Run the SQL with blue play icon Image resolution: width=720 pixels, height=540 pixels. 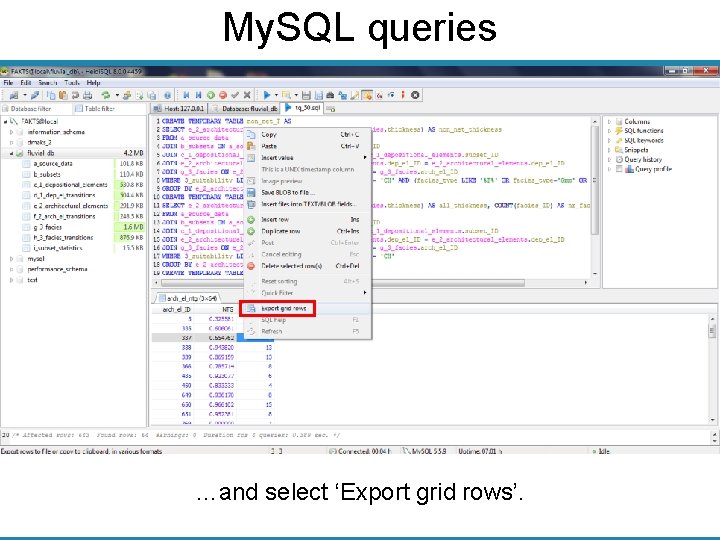pos(266,96)
